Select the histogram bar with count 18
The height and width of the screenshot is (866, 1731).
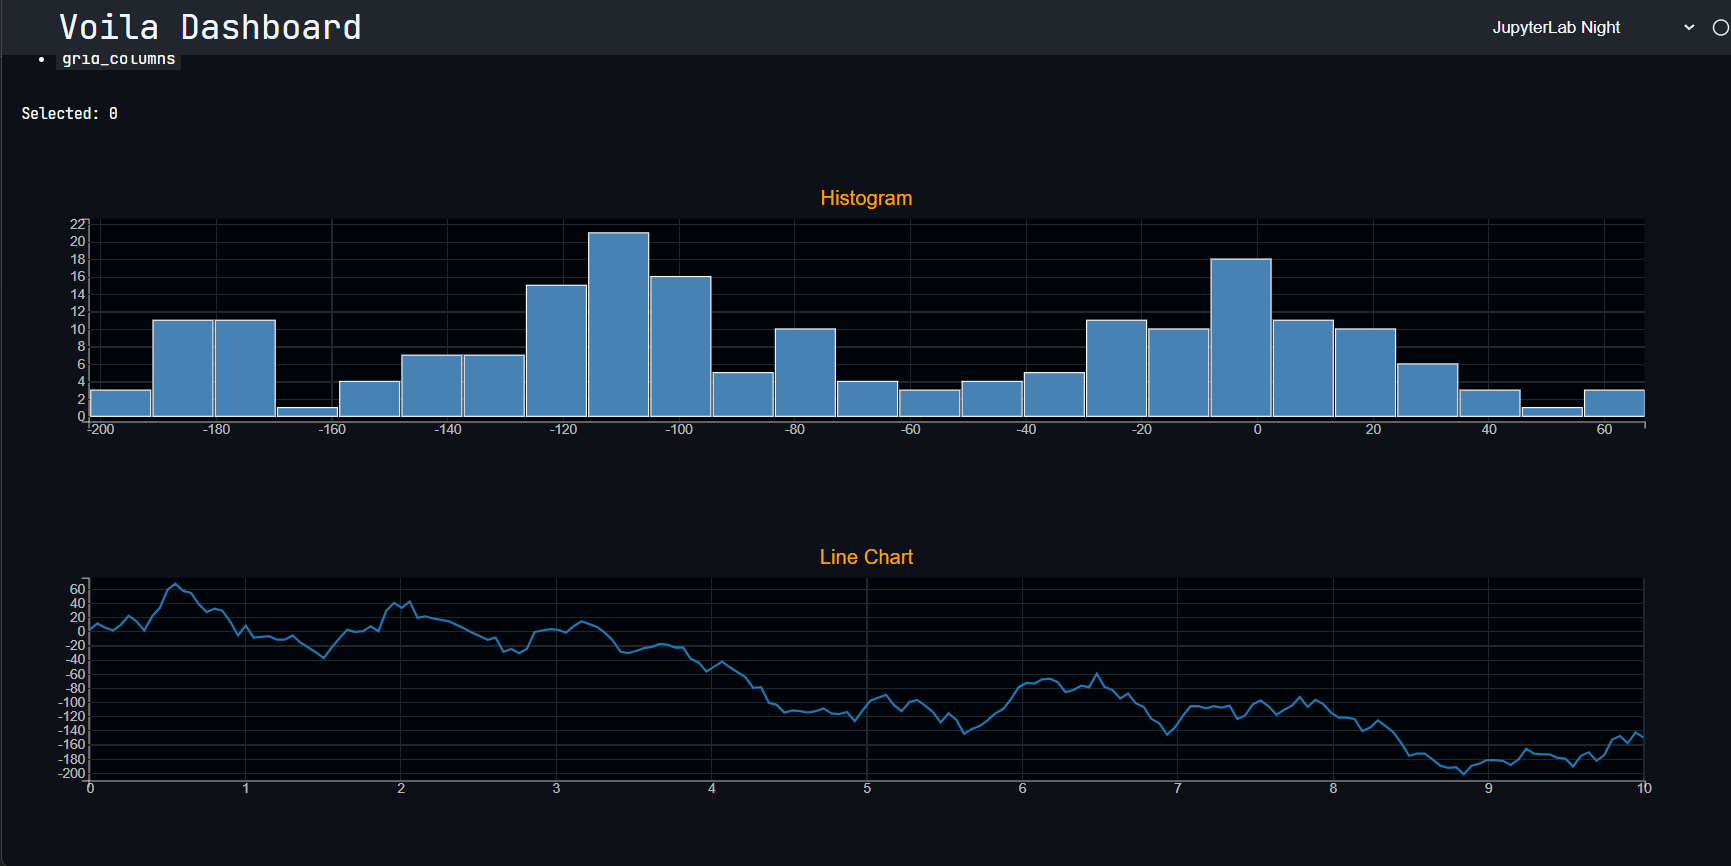point(1241,337)
